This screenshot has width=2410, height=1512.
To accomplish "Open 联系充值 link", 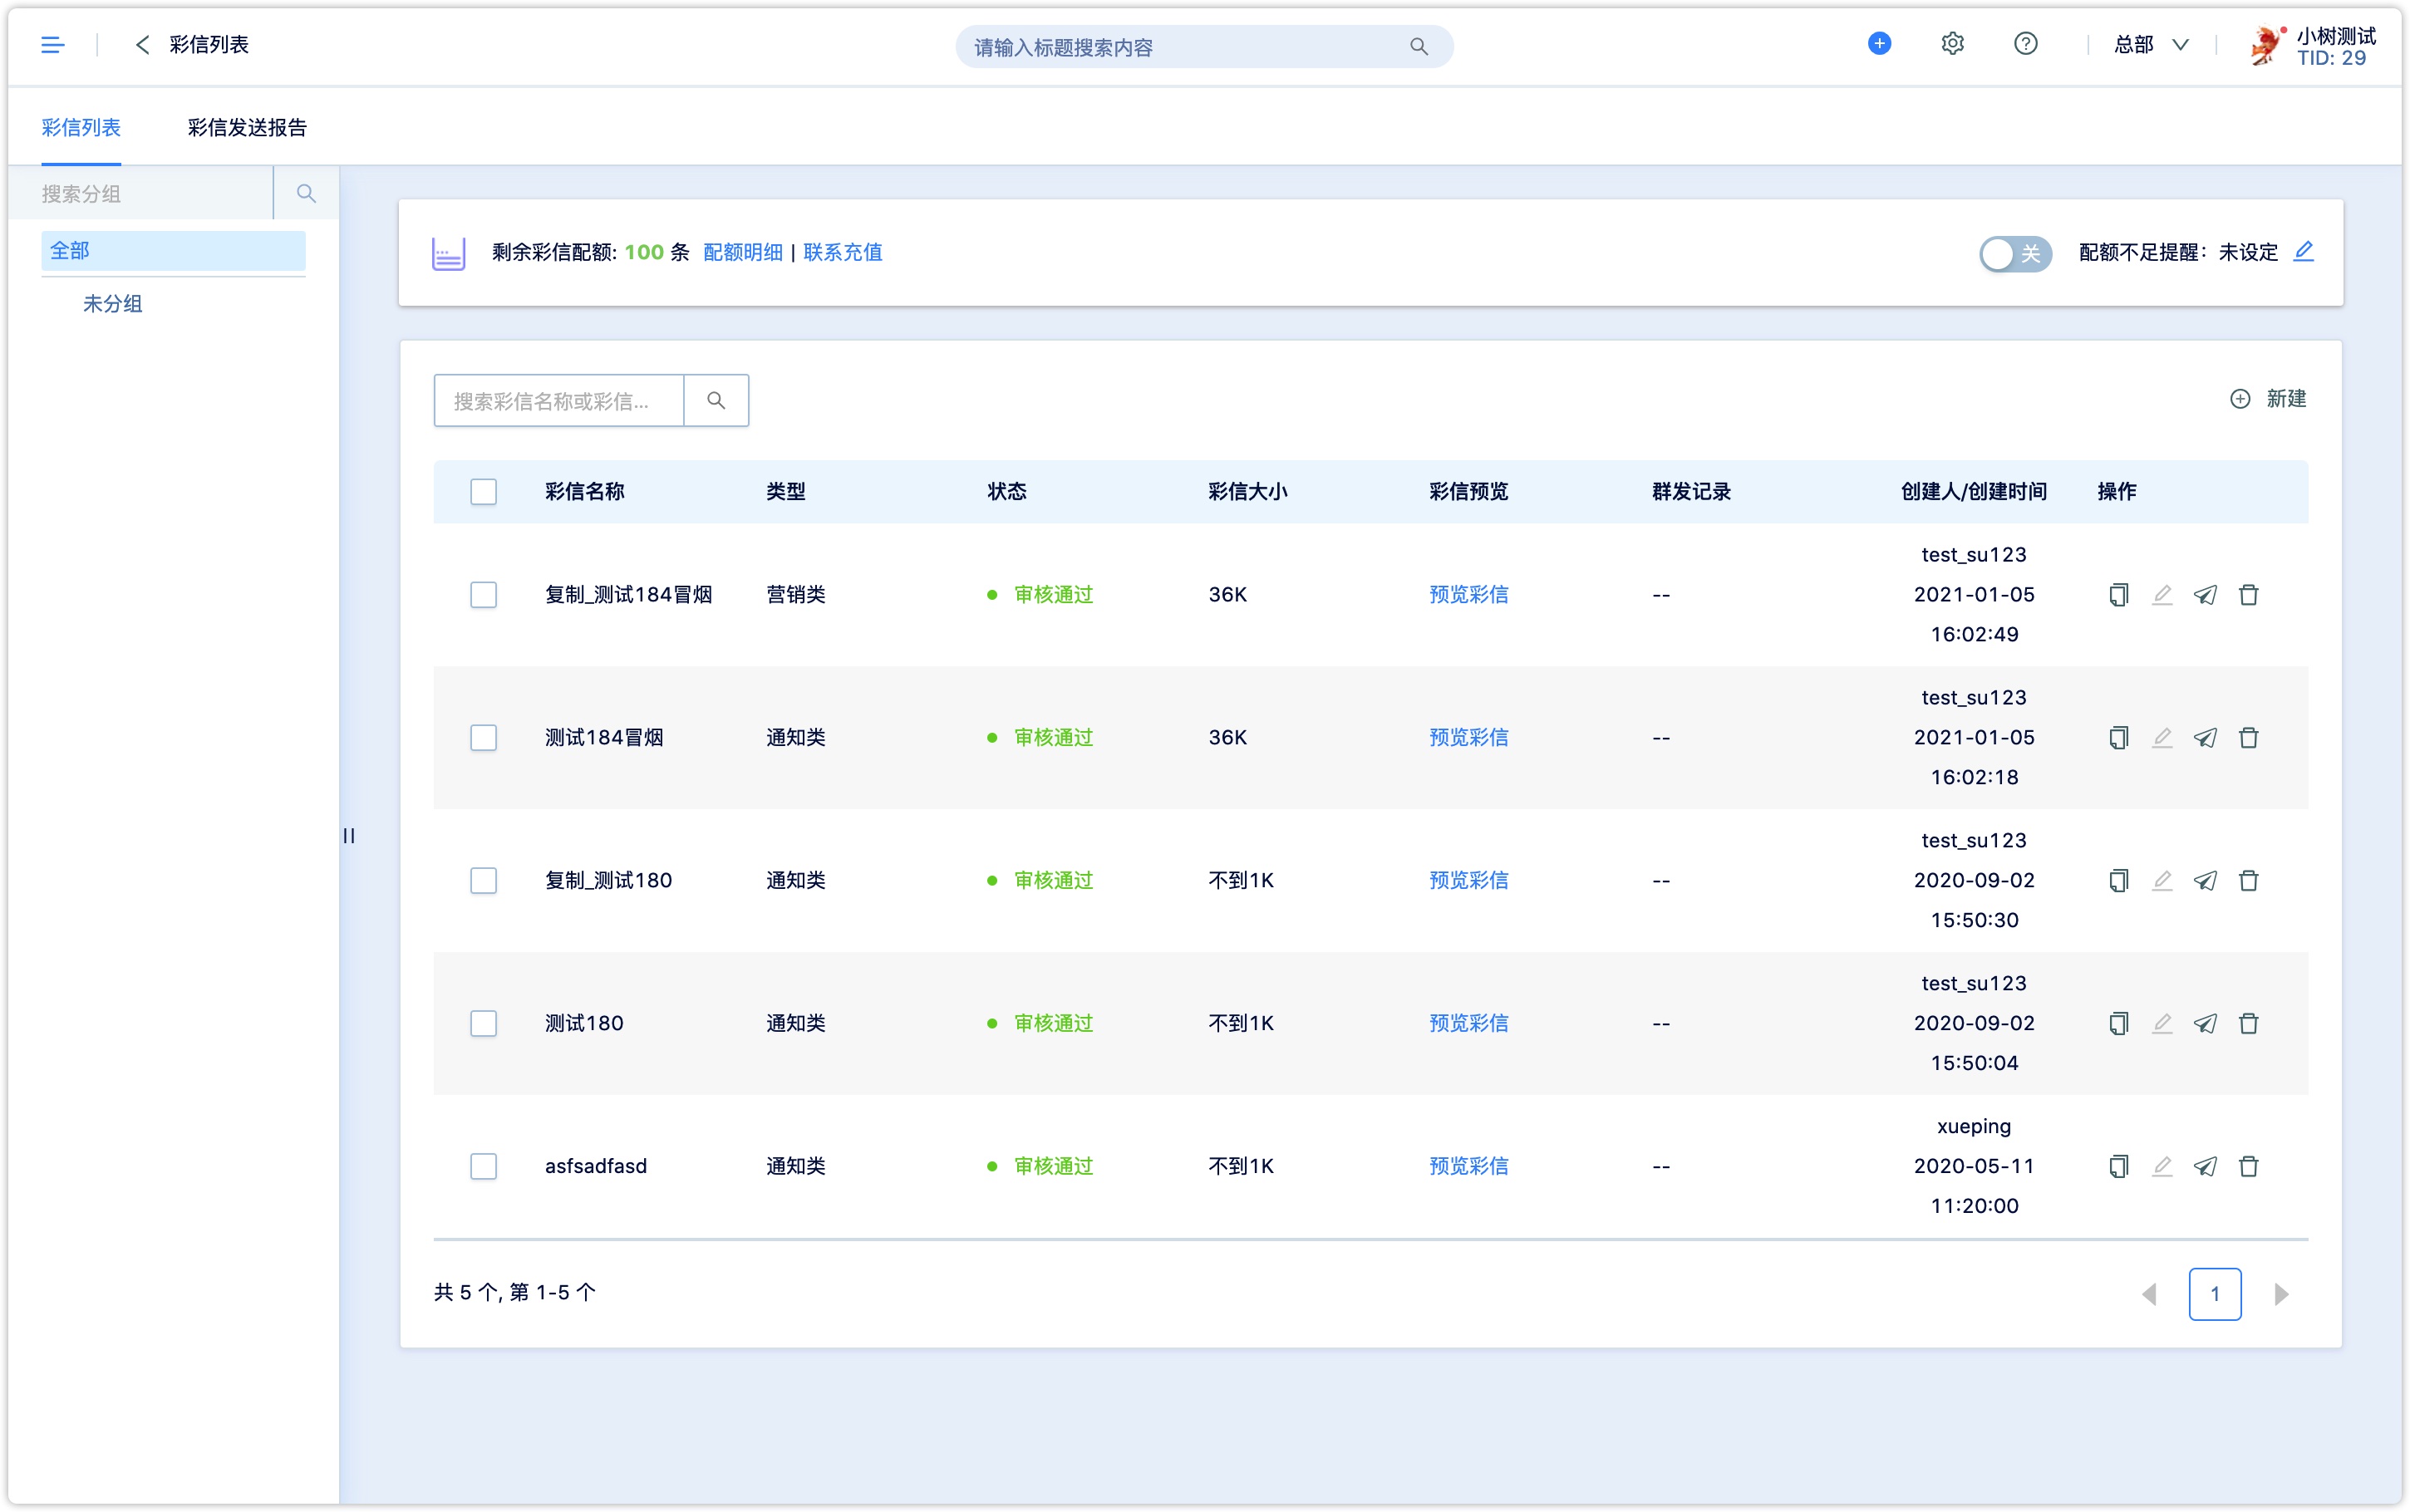I will point(843,253).
